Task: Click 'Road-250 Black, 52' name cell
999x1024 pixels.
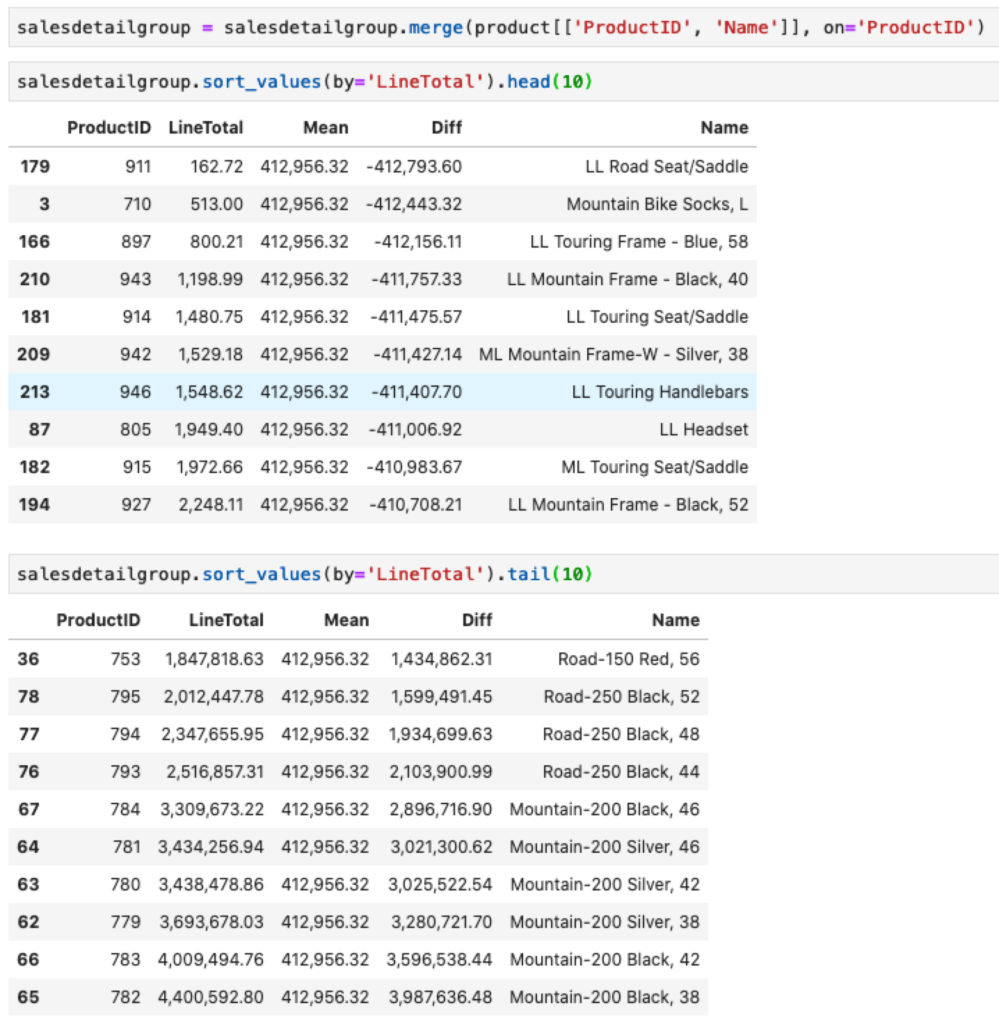Action: [622, 697]
